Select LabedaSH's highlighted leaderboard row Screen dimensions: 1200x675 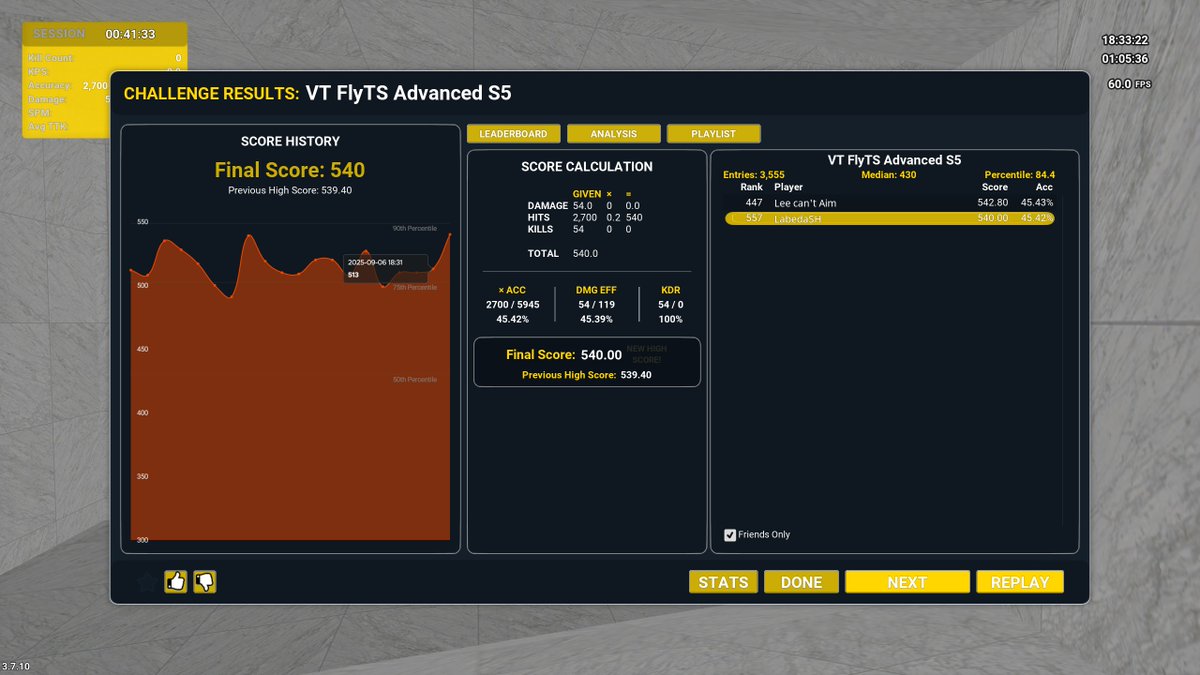tap(890, 218)
